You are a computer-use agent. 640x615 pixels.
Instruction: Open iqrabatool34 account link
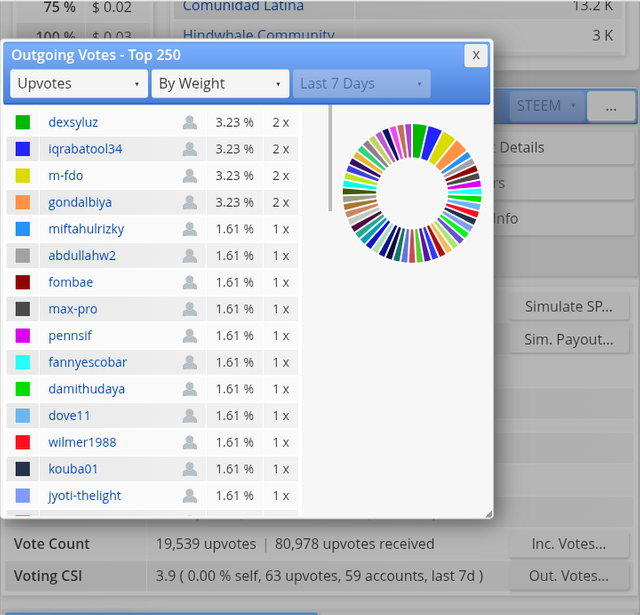(85, 149)
